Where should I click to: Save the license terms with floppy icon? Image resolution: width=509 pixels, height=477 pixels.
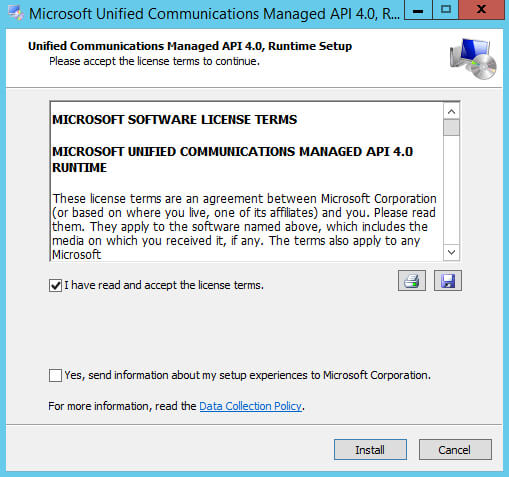tap(448, 281)
